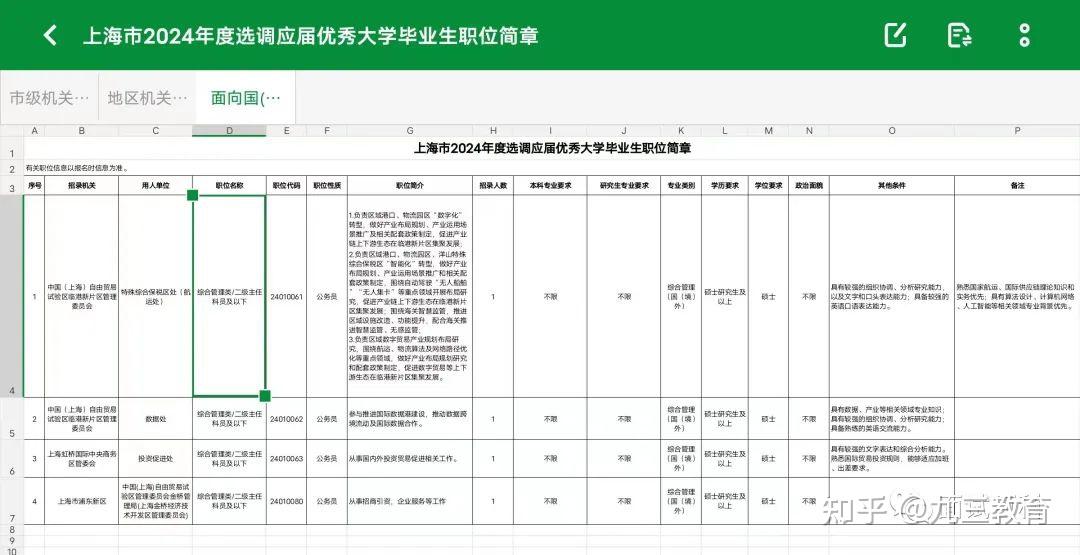Select row 4 header

point(12,296)
